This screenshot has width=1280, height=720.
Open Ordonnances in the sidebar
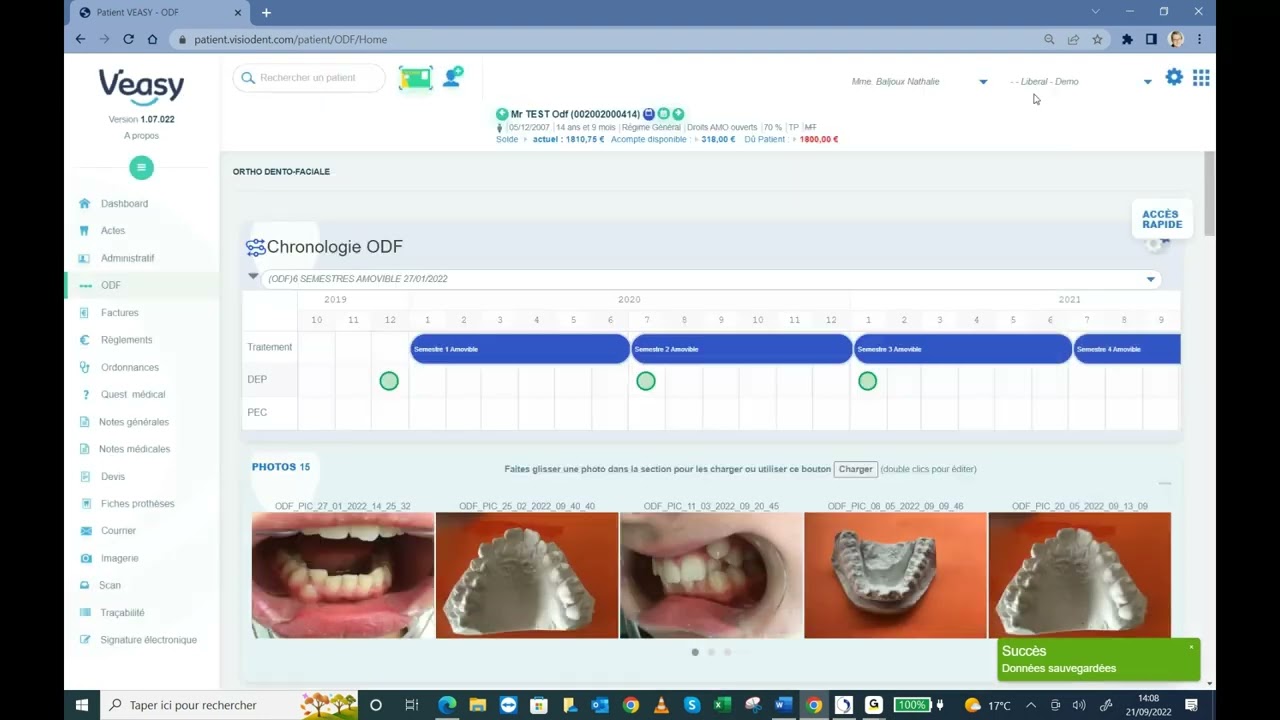pos(130,367)
